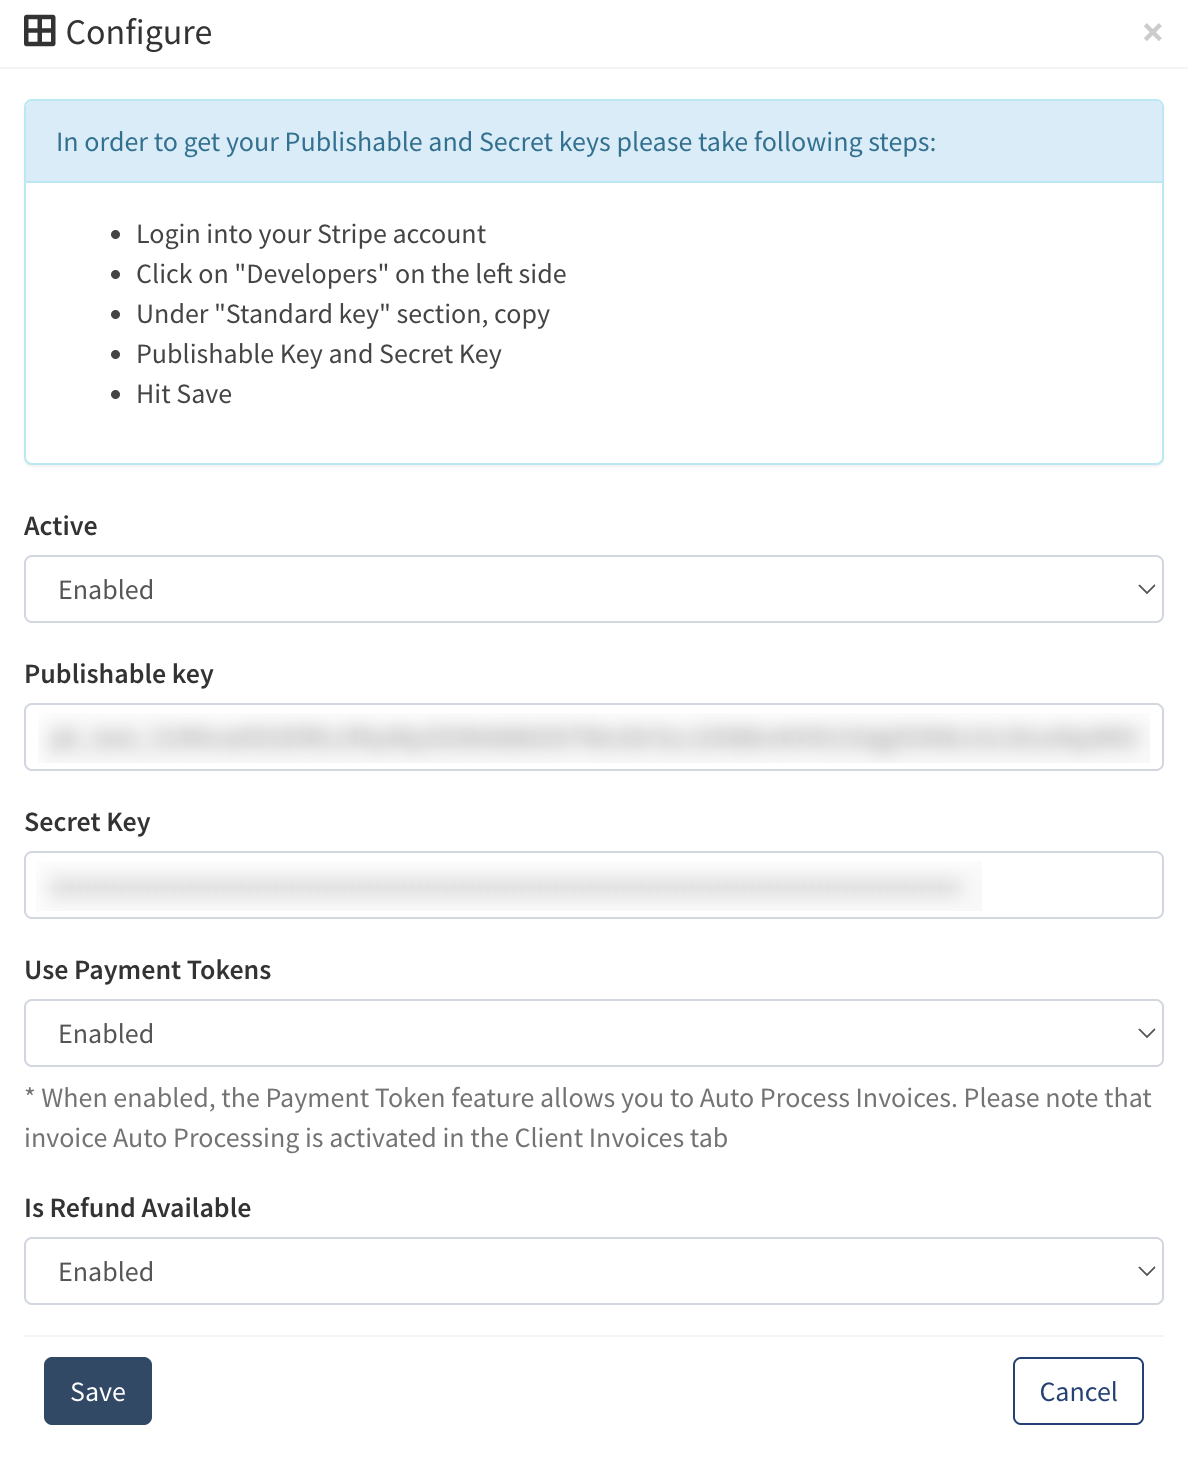This screenshot has height=1468, width=1188.
Task: Click the Is Refund Available label
Action: (x=138, y=1208)
